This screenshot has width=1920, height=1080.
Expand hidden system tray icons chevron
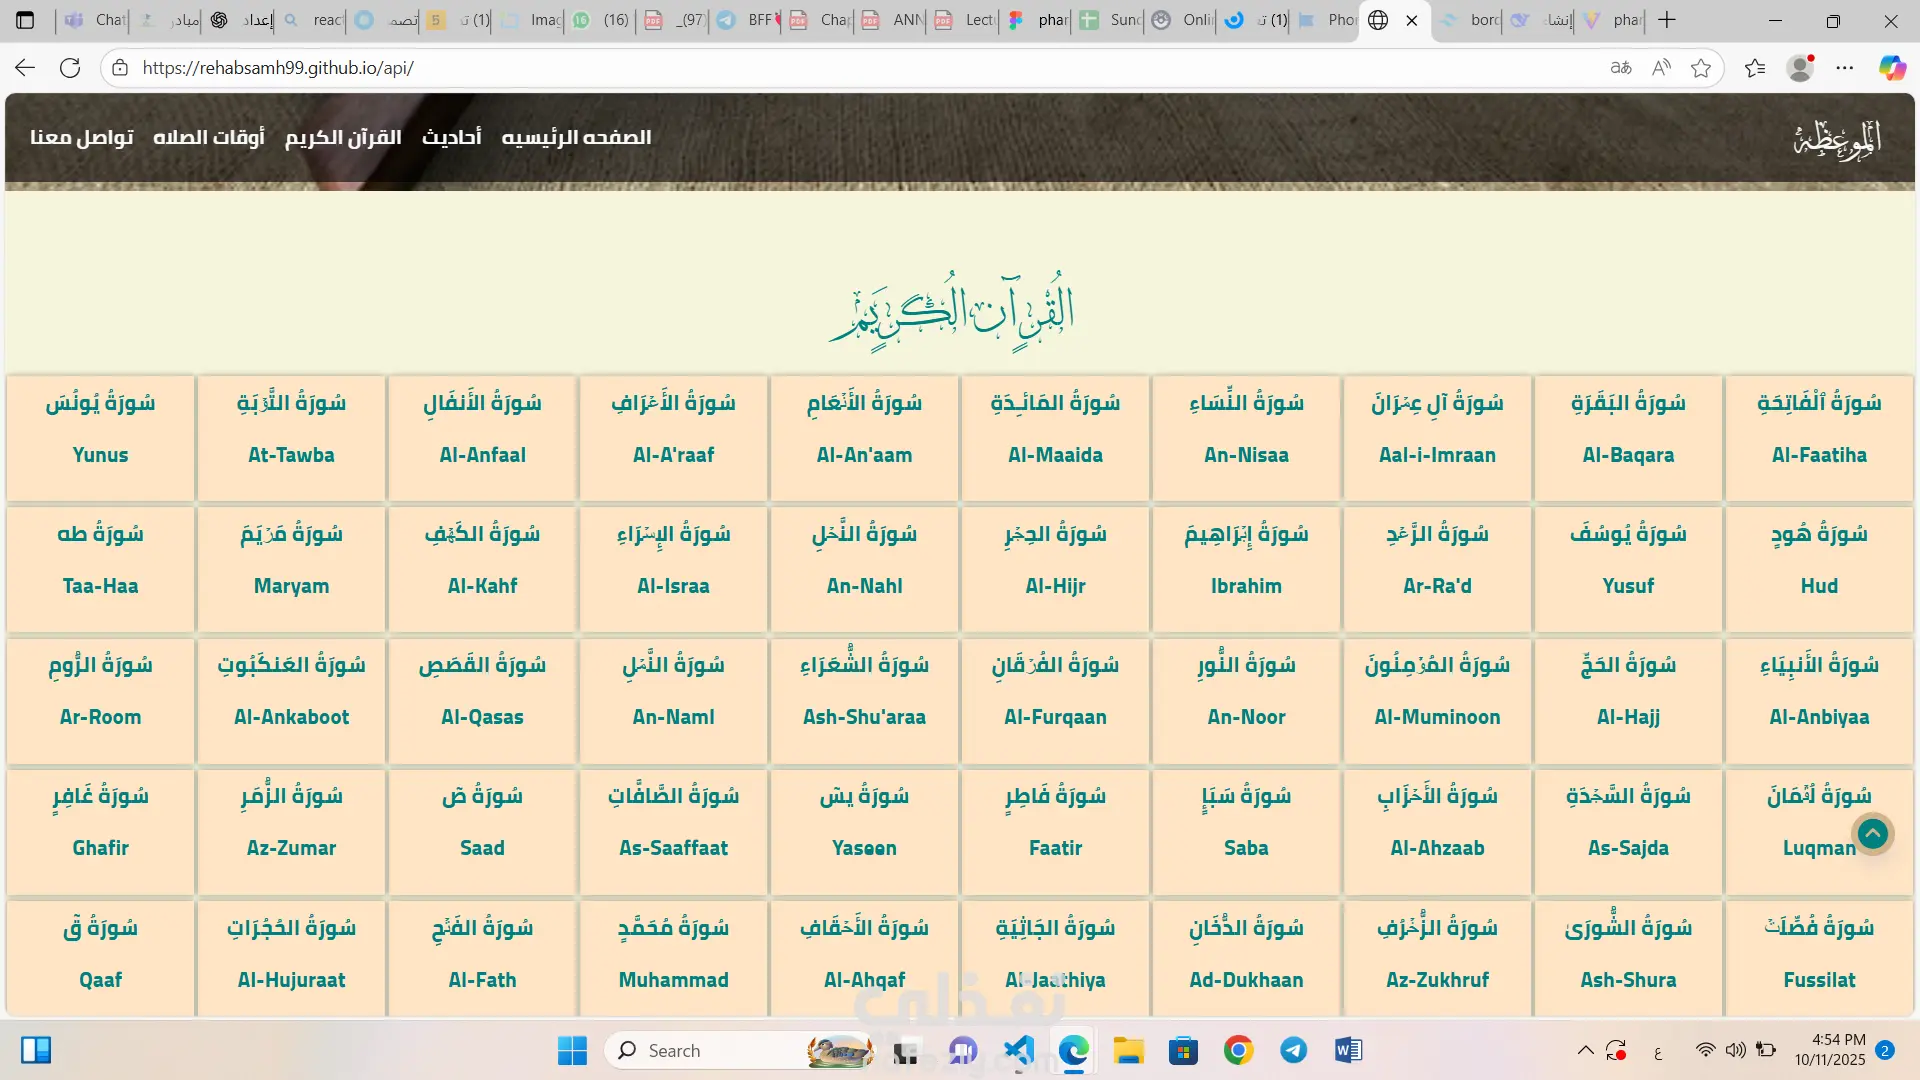(x=1585, y=1050)
